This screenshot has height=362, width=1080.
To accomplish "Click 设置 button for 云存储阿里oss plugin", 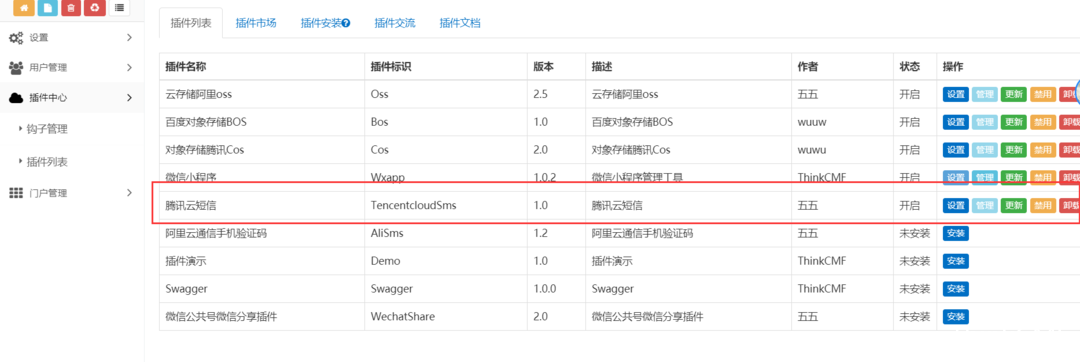I will pos(956,94).
